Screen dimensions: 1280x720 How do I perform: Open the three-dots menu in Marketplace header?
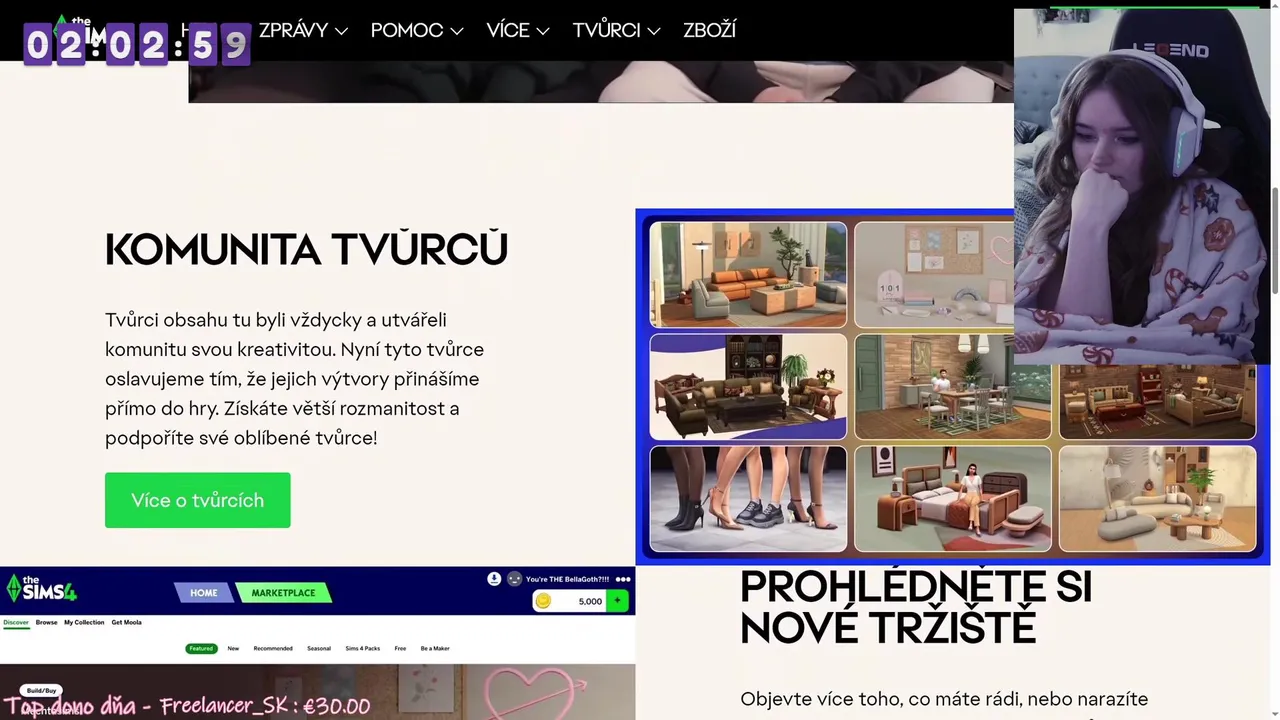624,579
